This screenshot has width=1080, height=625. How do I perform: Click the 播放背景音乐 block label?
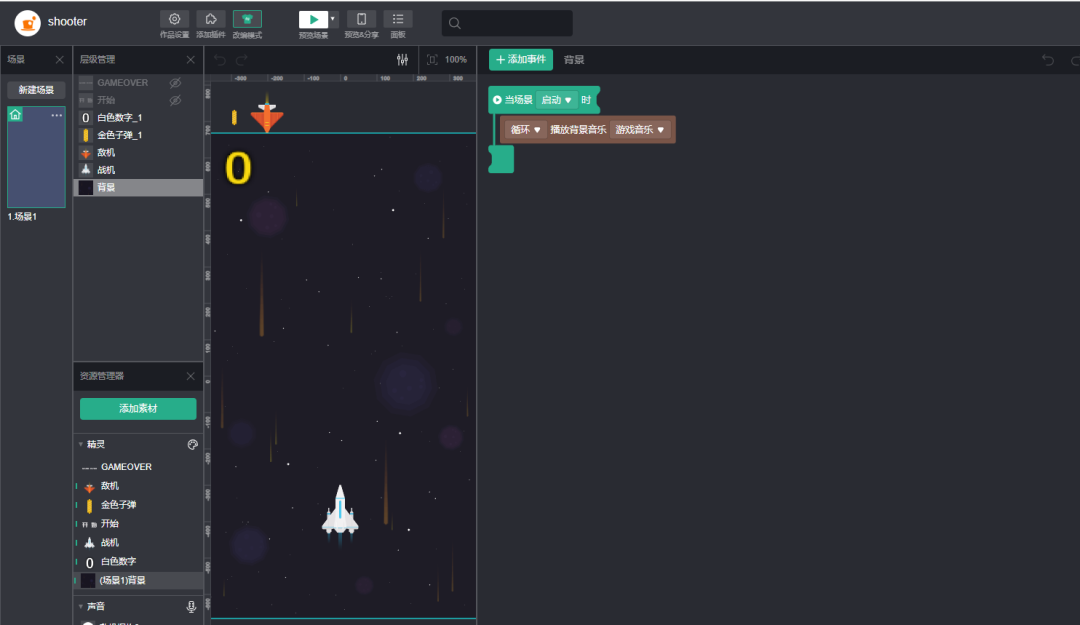[578, 130]
